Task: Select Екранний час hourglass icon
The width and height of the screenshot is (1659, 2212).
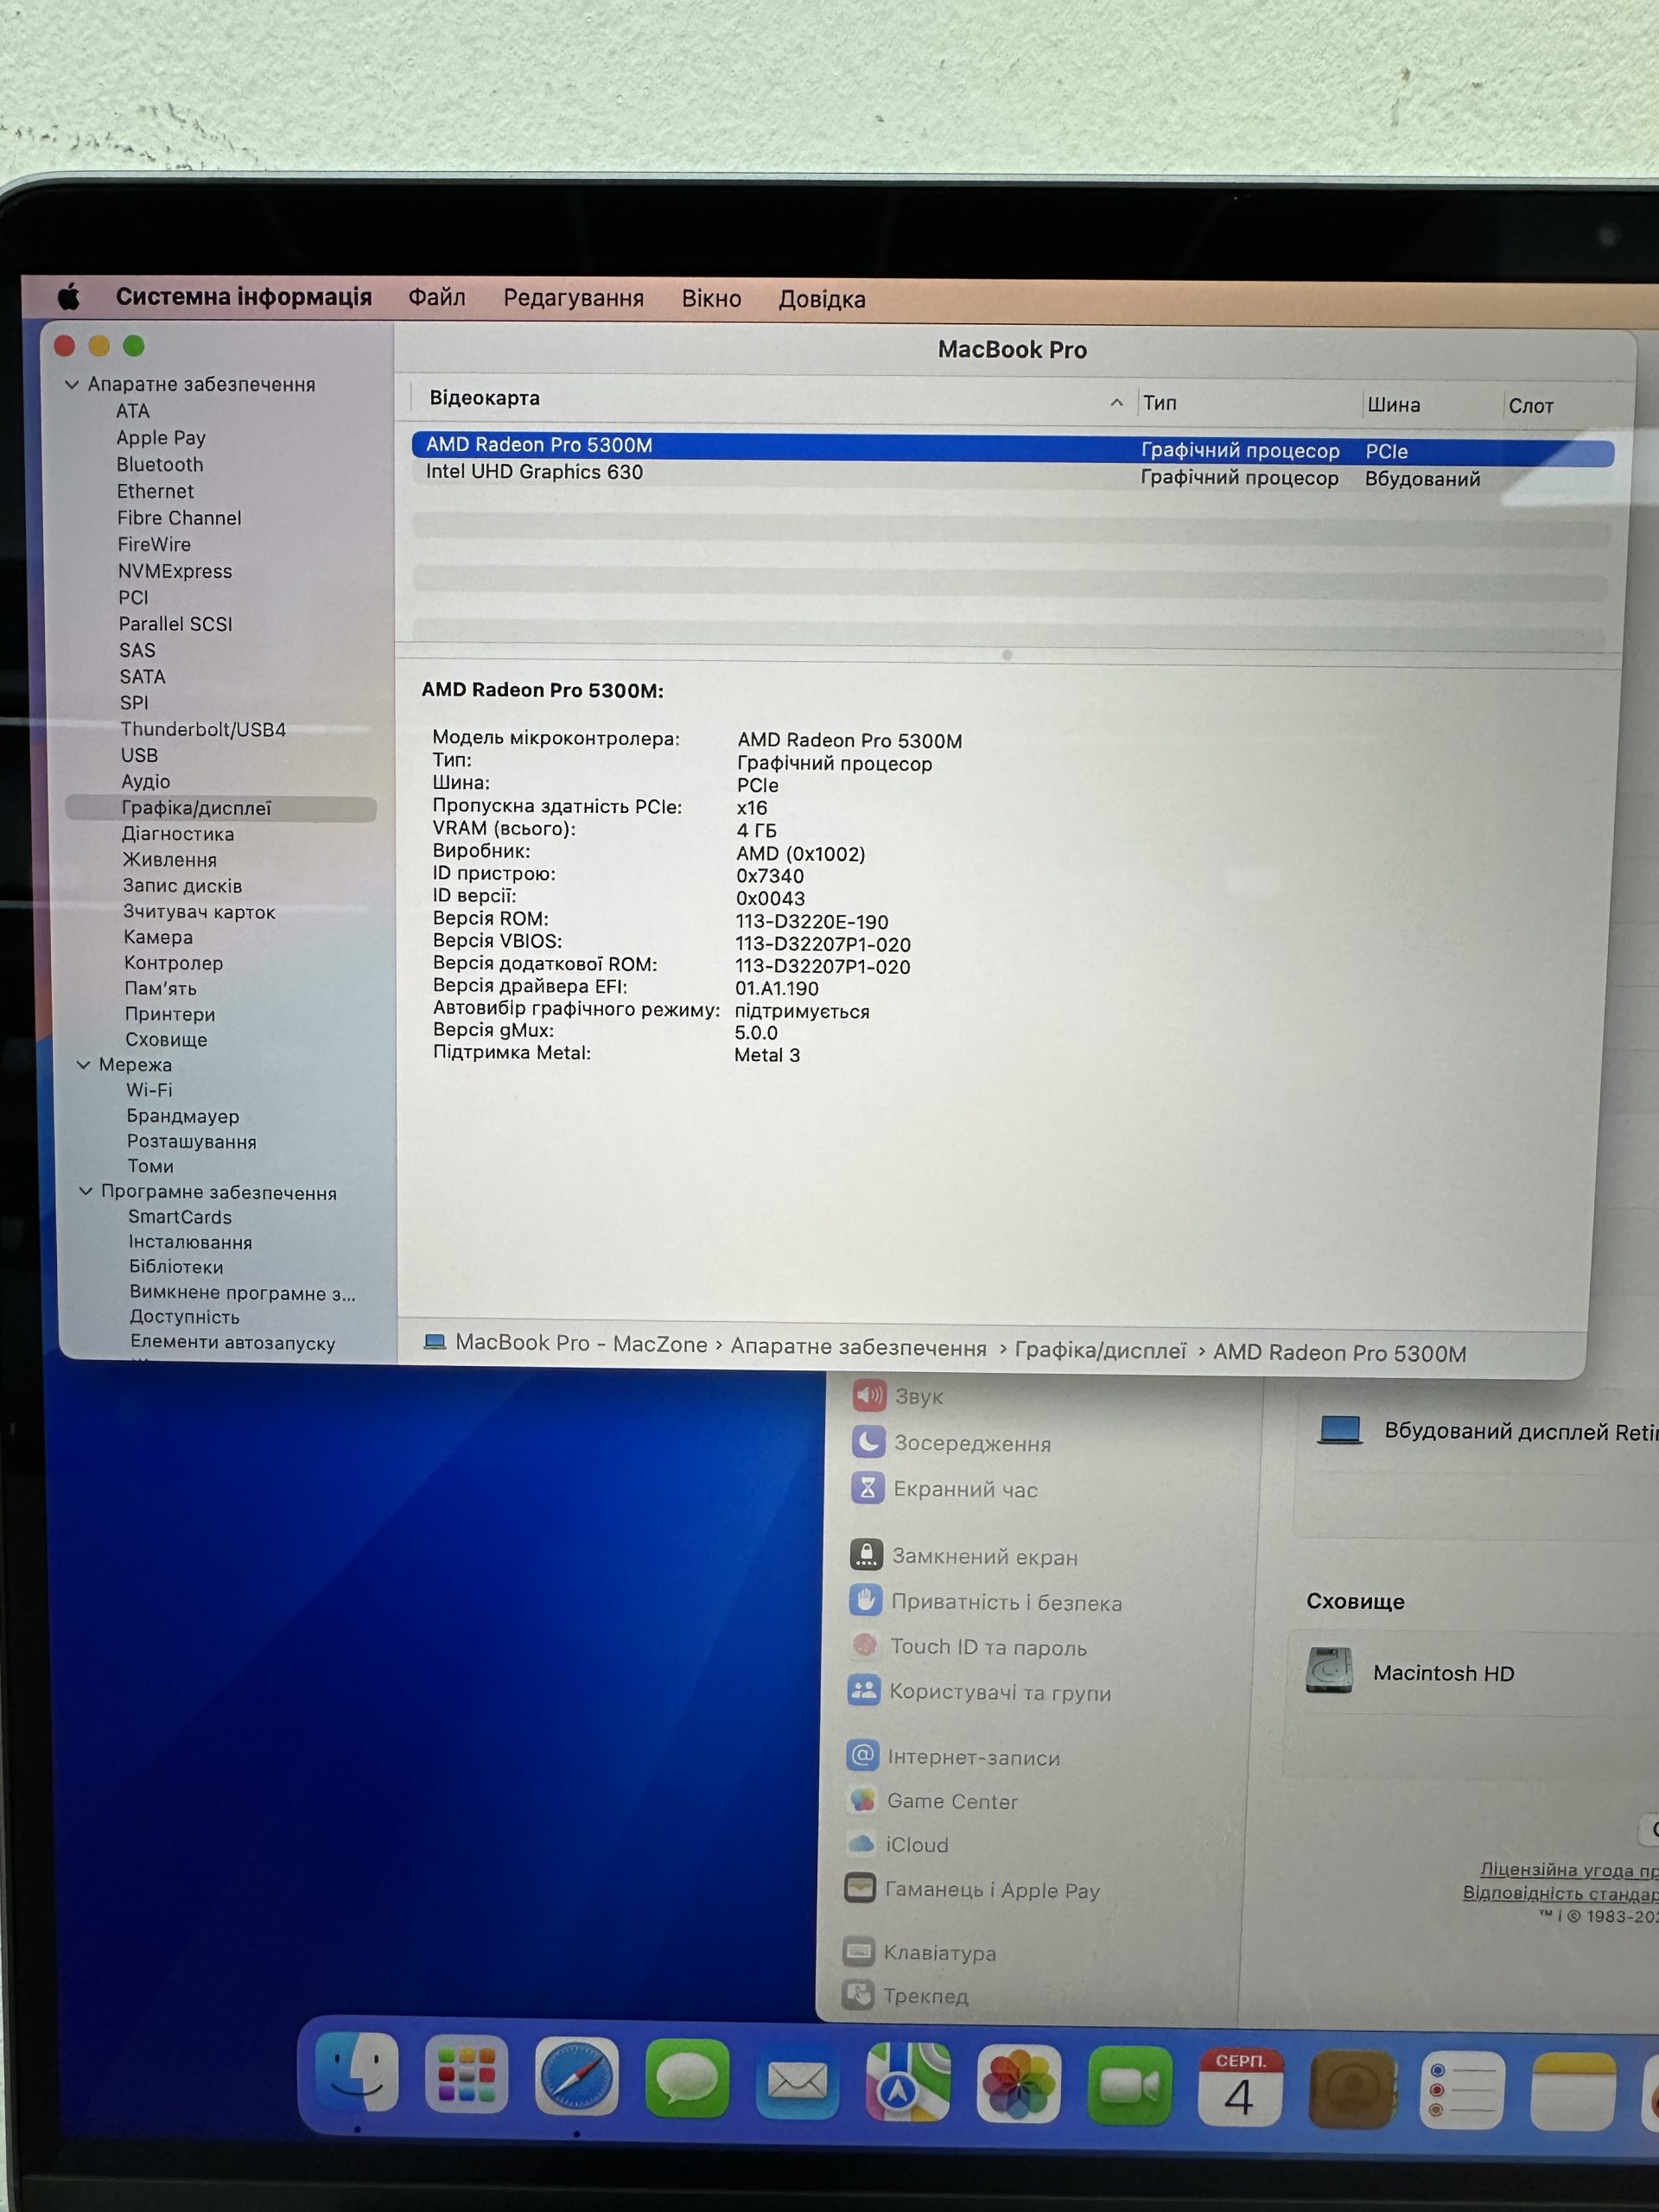Action: (x=867, y=1487)
